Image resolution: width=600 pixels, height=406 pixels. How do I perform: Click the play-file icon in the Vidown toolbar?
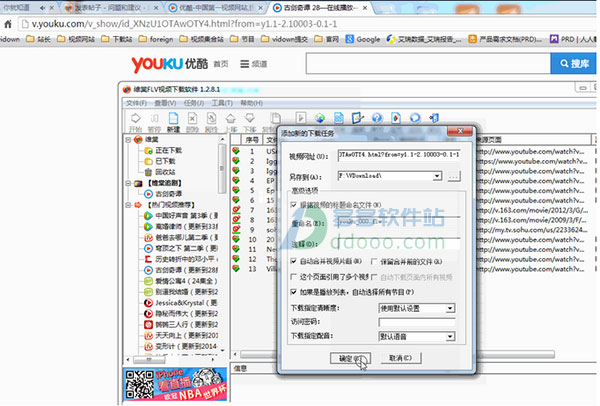tap(301, 118)
